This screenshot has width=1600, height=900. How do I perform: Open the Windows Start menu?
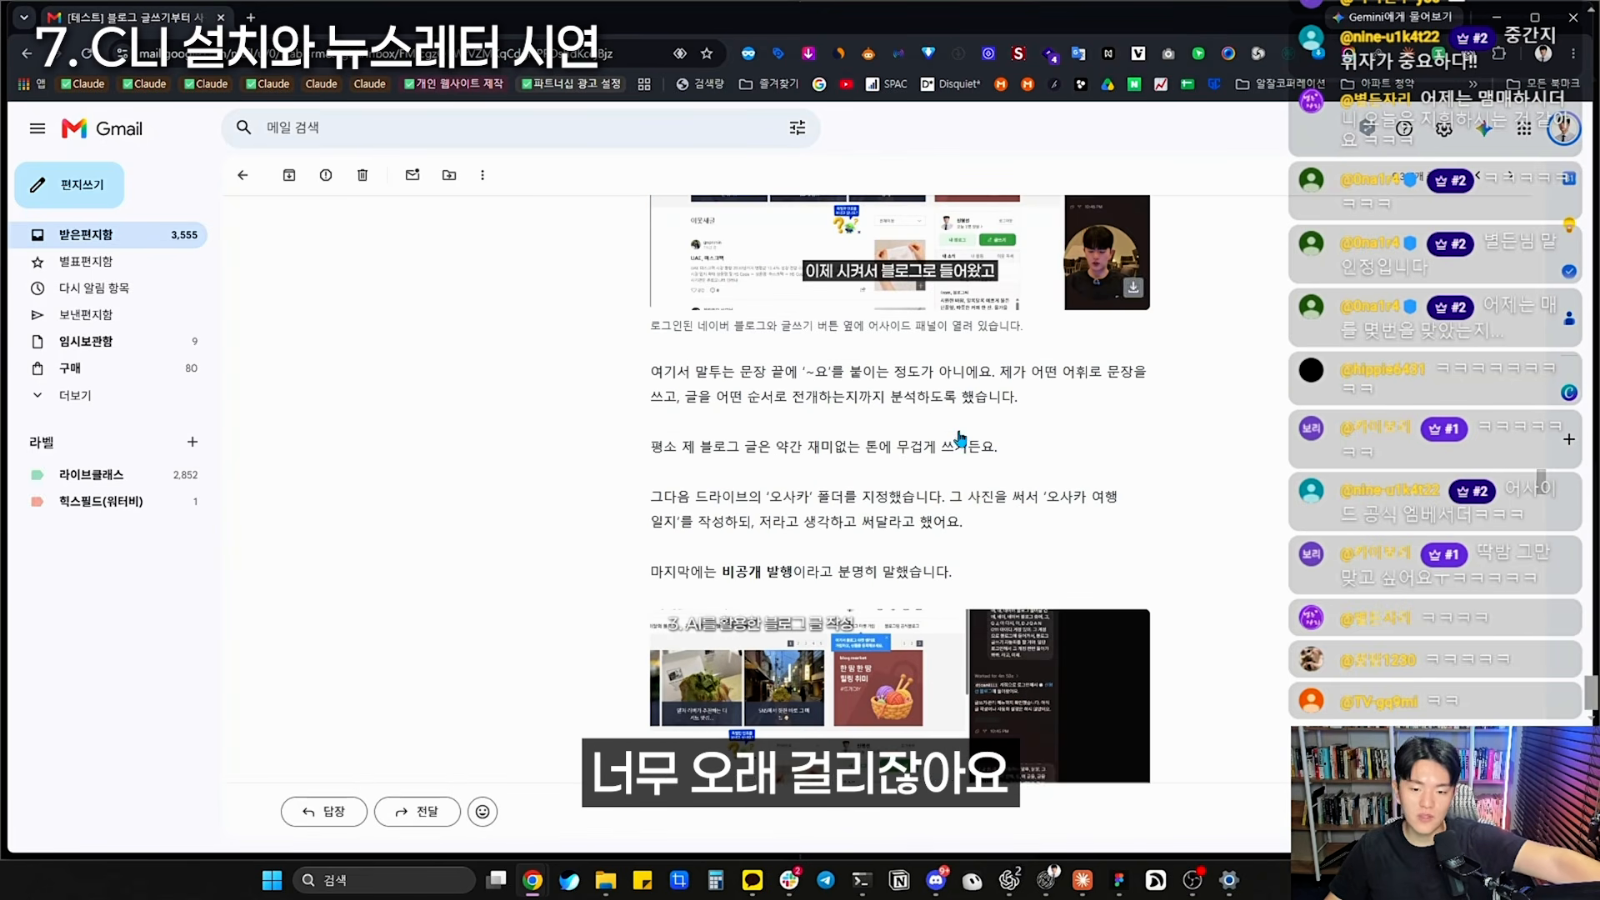(x=272, y=880)
